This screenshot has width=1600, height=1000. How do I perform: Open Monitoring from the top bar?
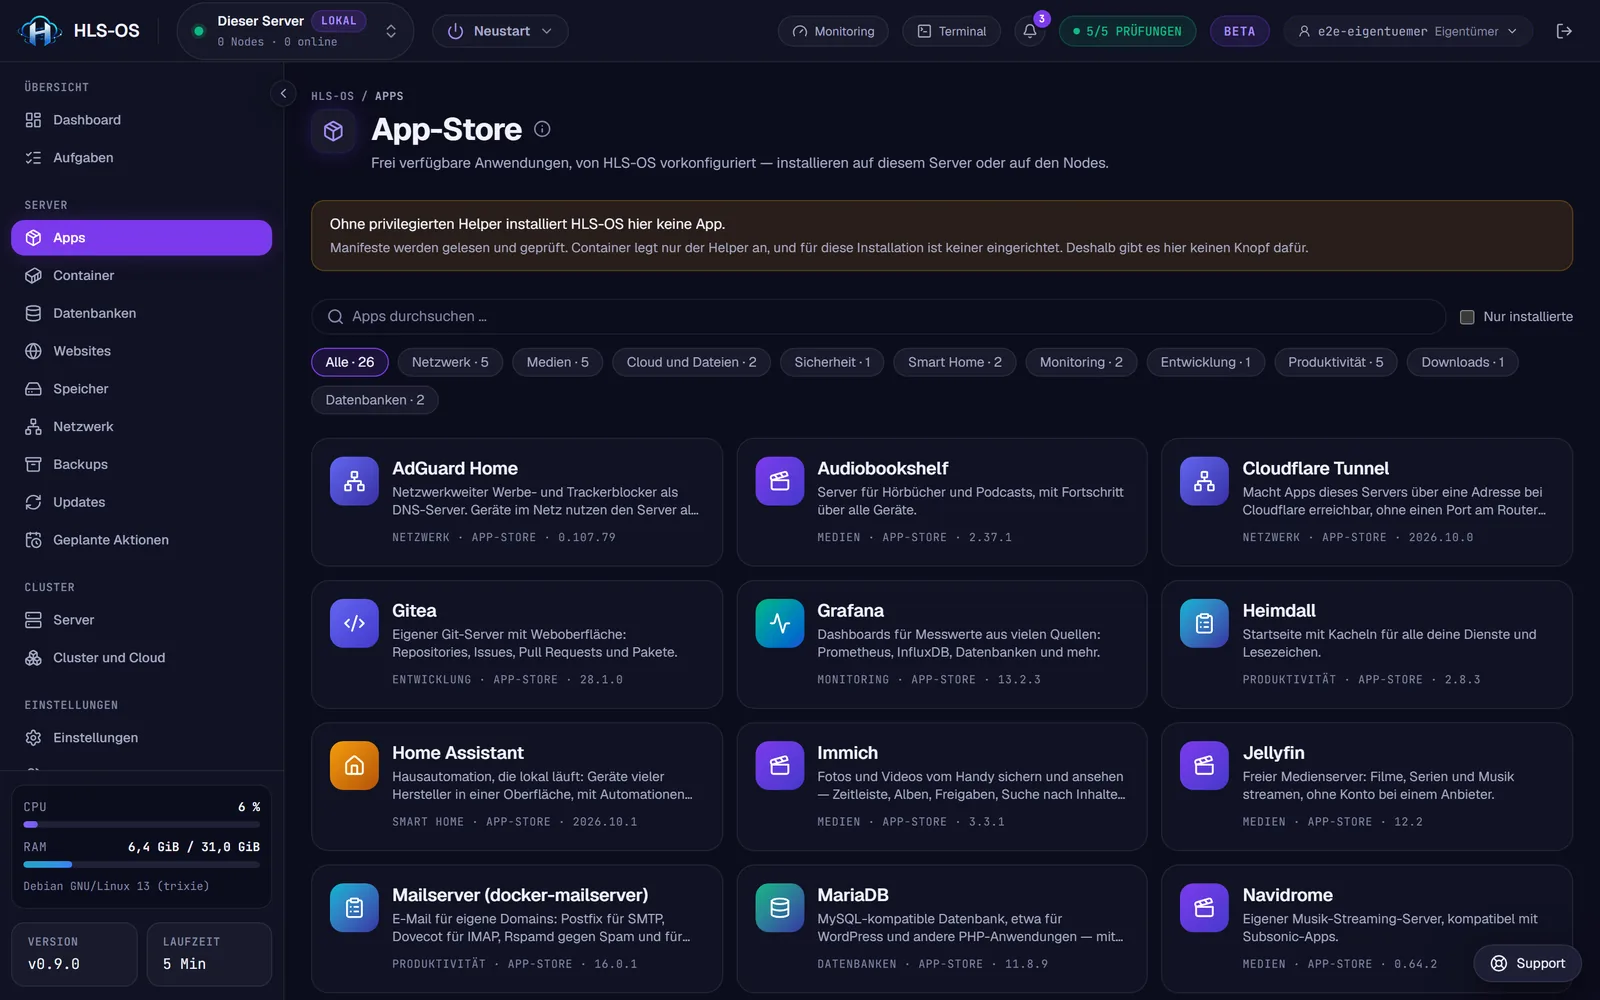(x=833, y=31)
